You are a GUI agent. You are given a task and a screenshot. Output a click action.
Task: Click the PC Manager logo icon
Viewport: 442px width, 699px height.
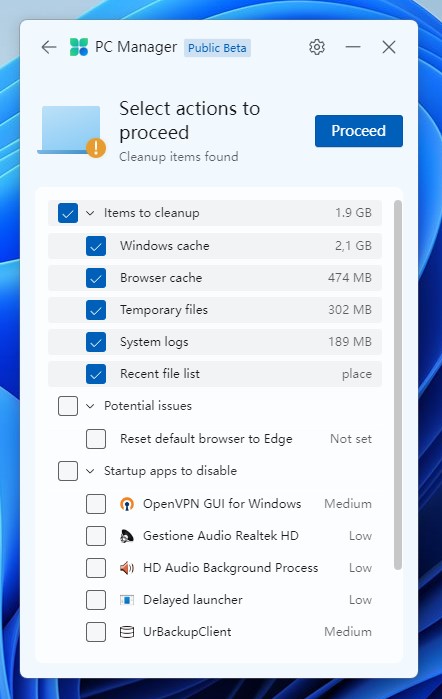tap(79, 47)
